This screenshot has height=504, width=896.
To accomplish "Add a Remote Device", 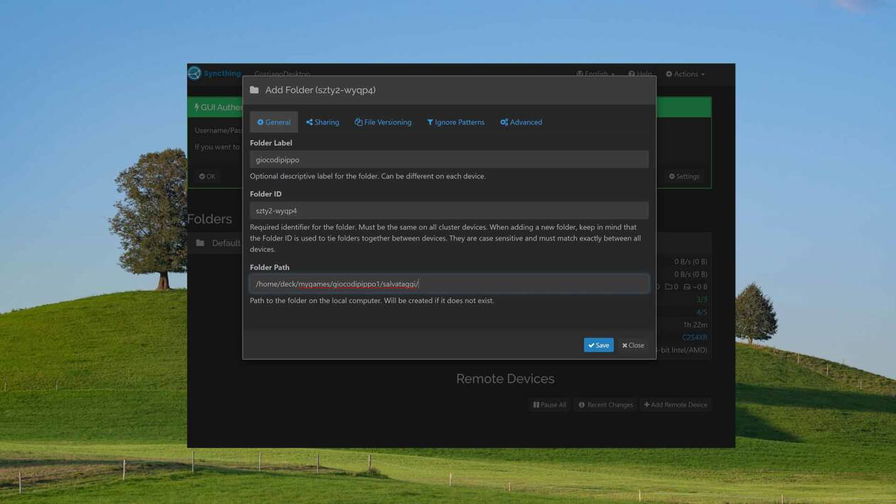I will click(675, 405).
